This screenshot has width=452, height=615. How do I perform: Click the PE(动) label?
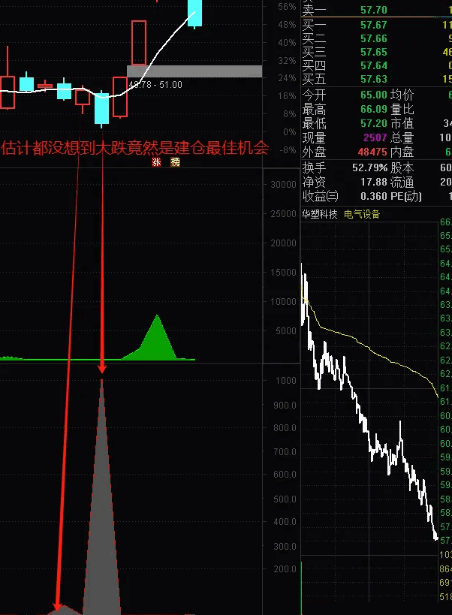click(x=406, y=196)
